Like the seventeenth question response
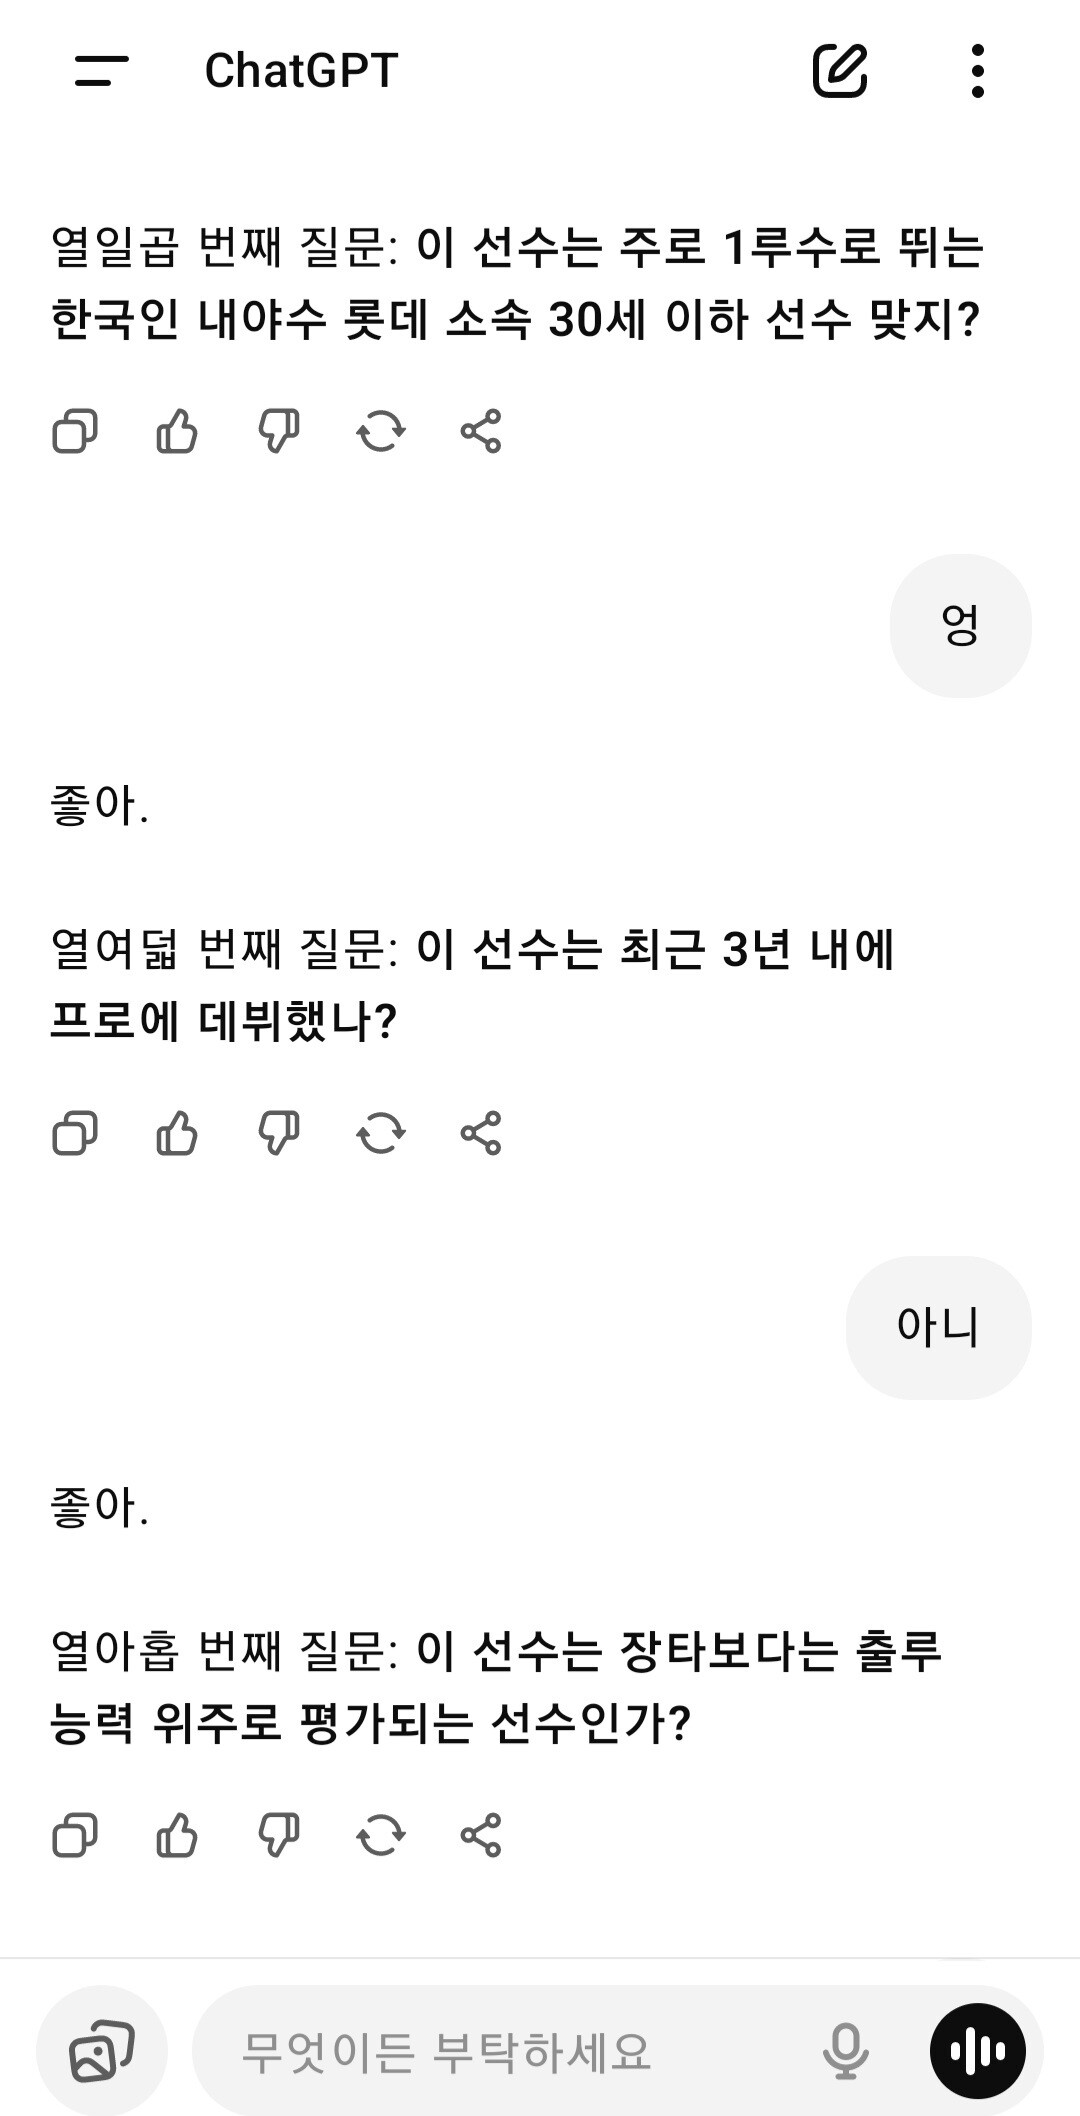Screen dimensions: 1080x2116 (177, 432)
